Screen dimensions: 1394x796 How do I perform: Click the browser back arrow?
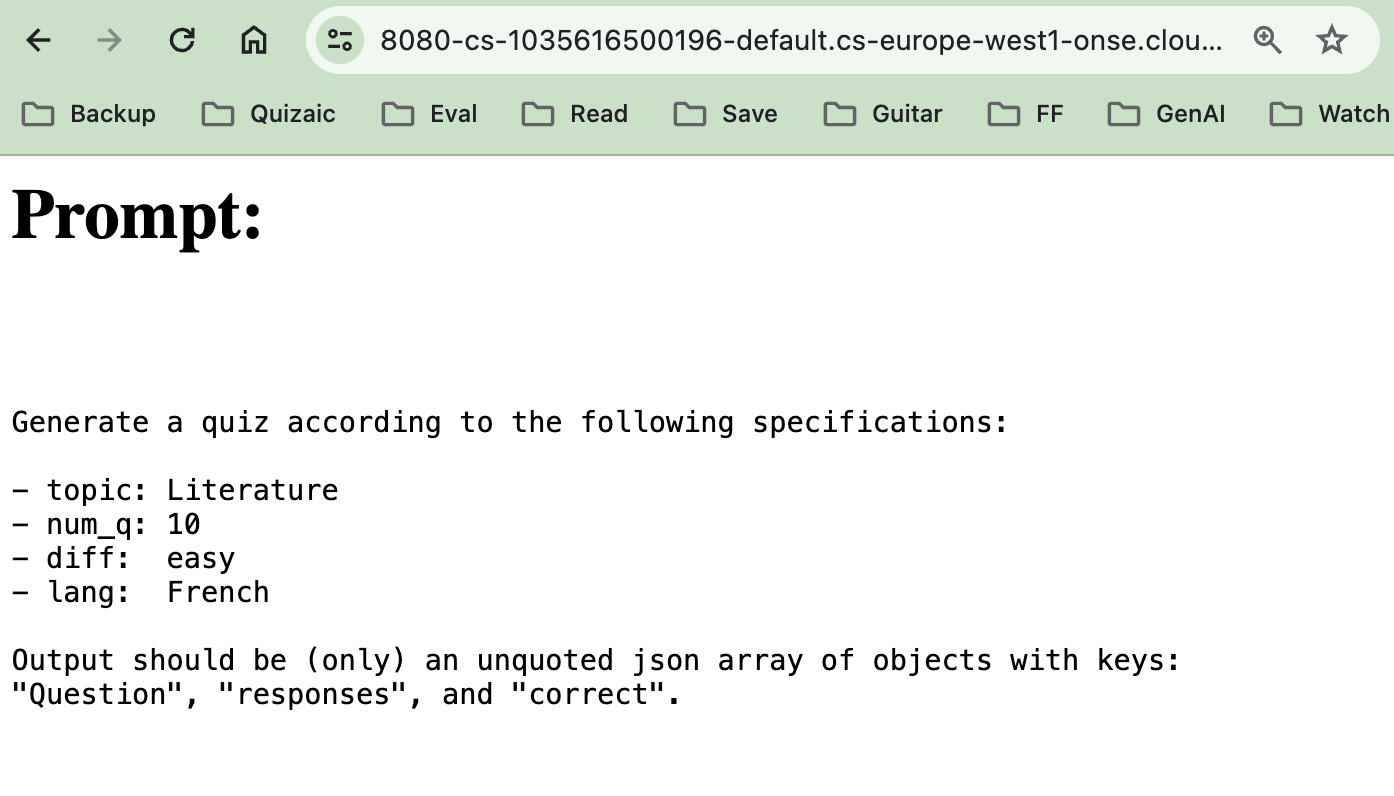pos(38,40)
